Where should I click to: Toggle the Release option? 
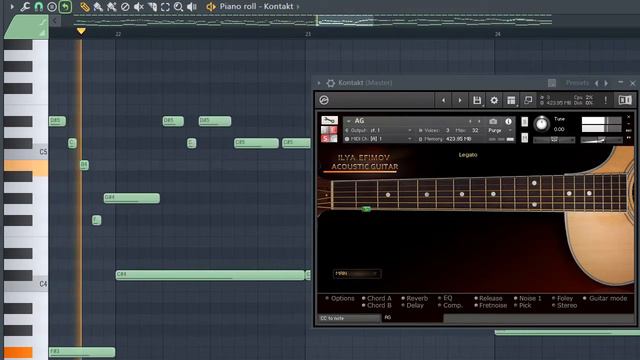click(488, 298)
